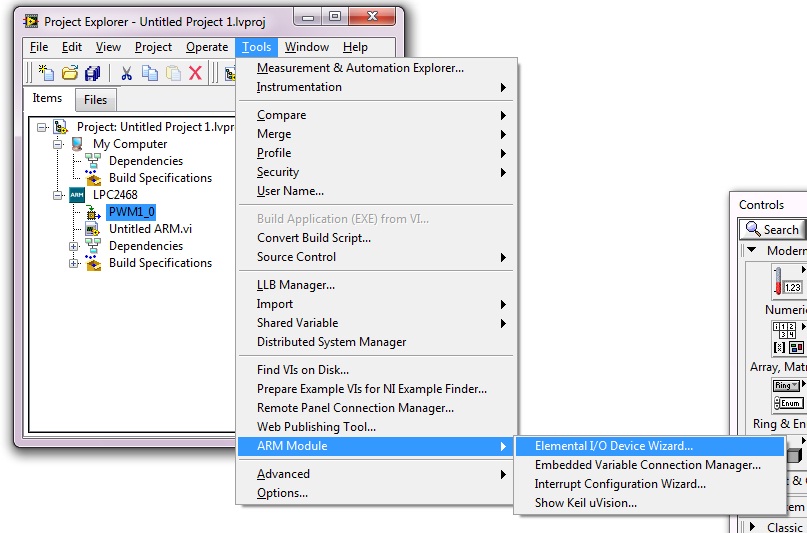The image size is (807, 533).
Task: Open the Compare submenu
Action: (x=378, y=115)
